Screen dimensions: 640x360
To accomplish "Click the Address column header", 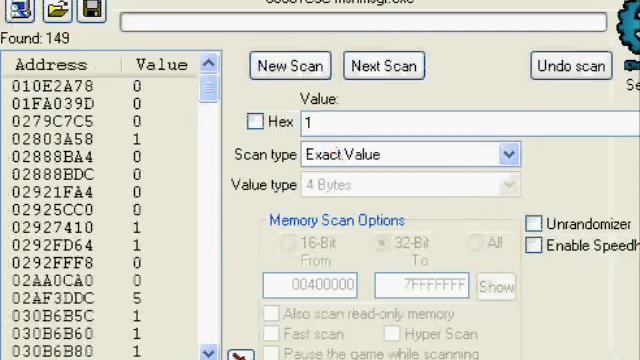I will pos(62,64).
